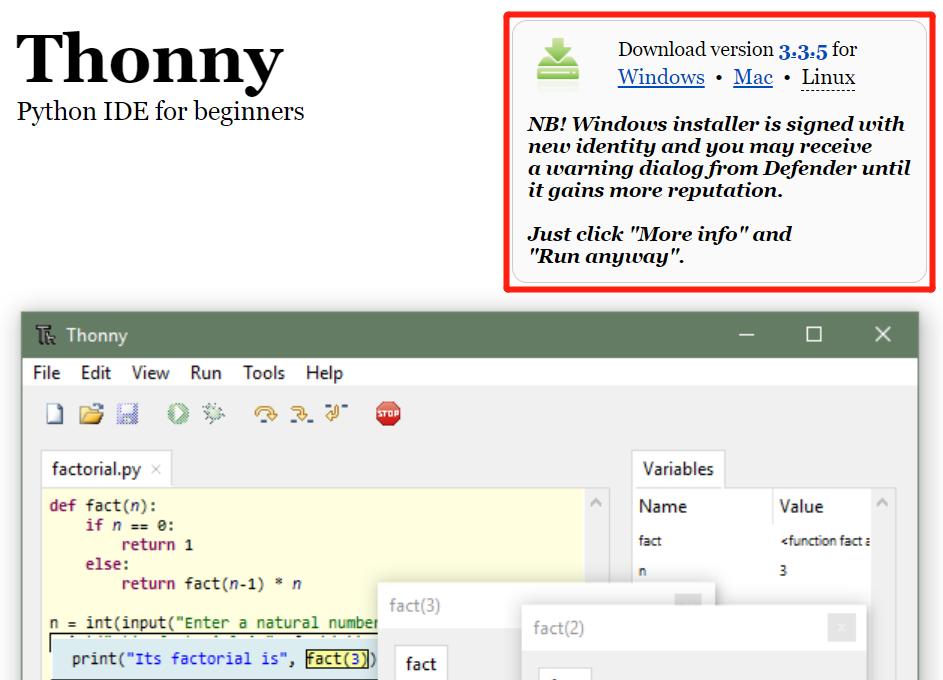Stop the program with red STOP icon
943x680 pixels.
pos(388,414)
